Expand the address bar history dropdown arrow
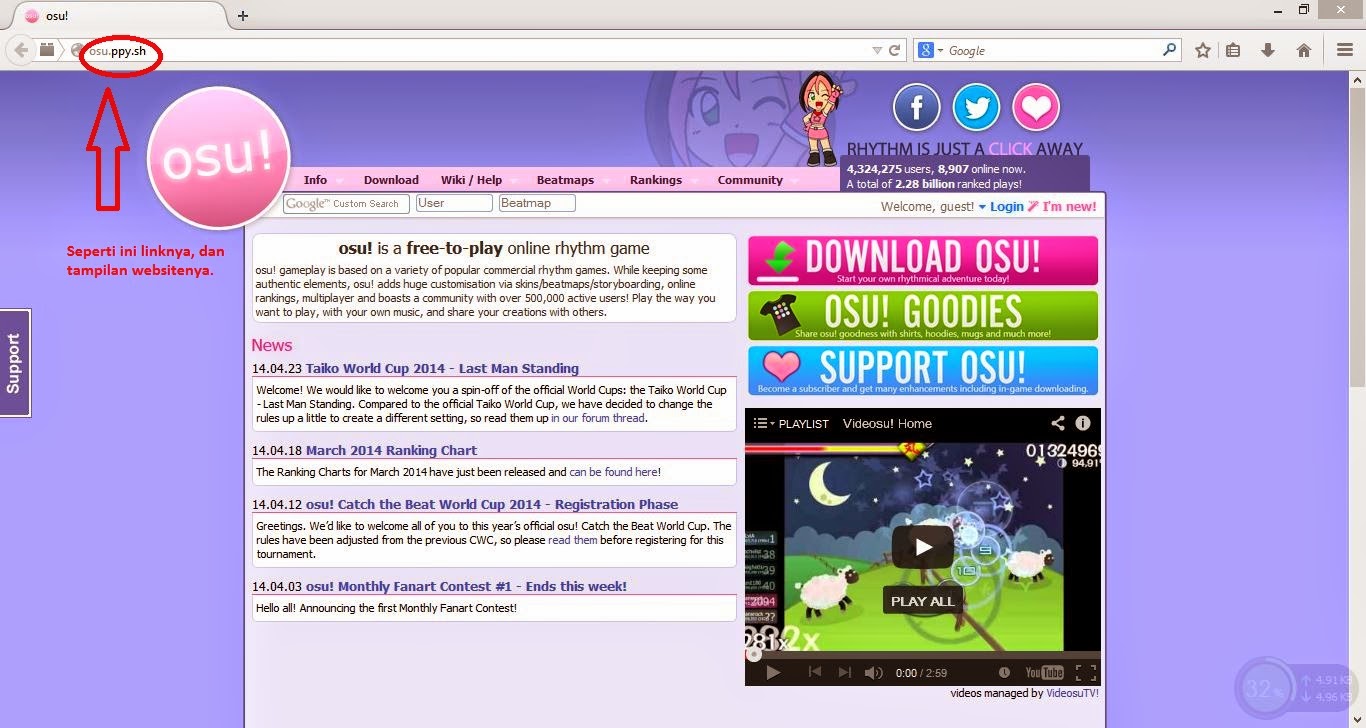1366x728 pixels. 877,50
